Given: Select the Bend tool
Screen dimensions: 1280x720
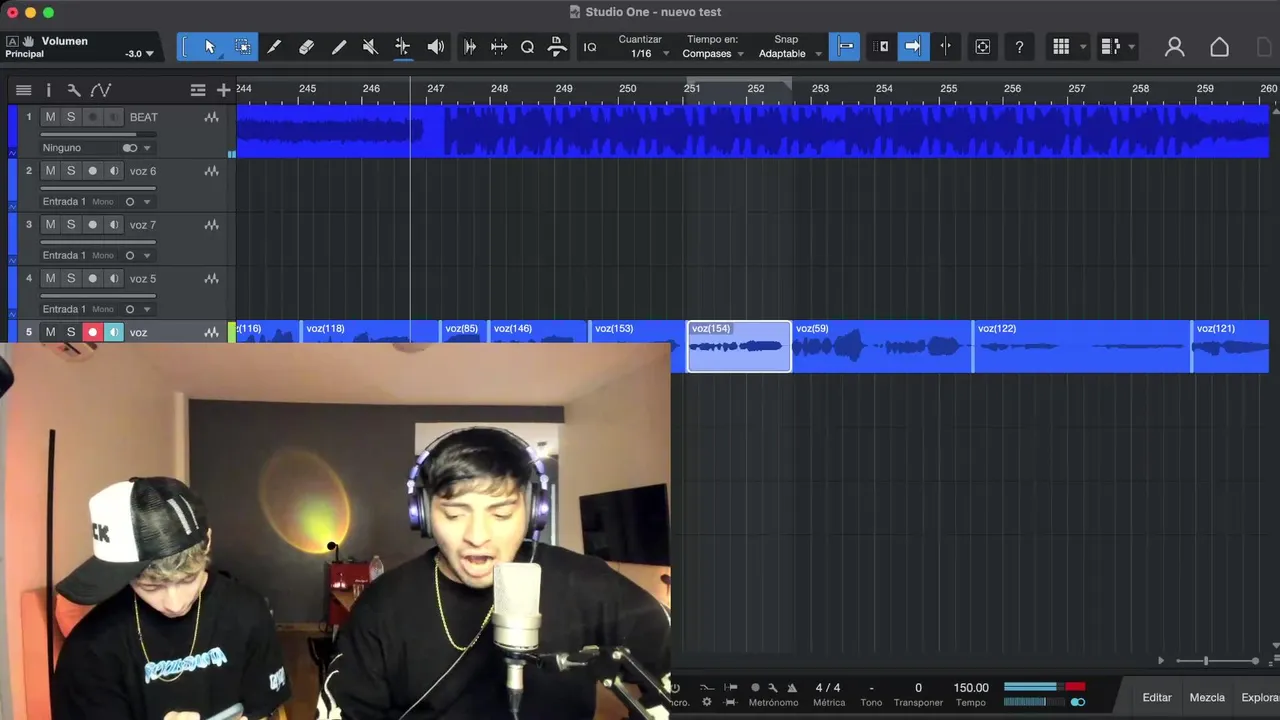Looking at the screenshot, I should 402,47.
